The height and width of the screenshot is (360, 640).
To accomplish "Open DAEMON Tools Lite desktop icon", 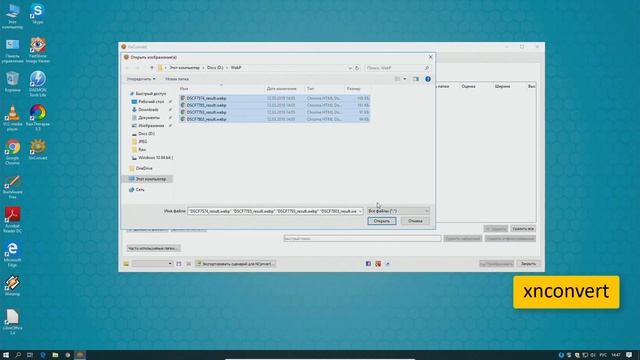I will coord(38,84).
